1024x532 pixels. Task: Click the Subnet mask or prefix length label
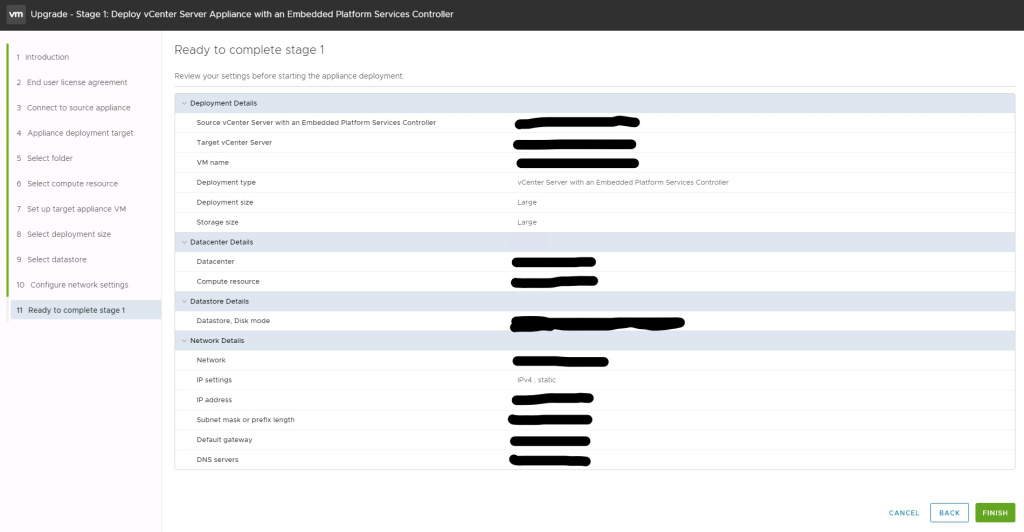click(246, 420)
